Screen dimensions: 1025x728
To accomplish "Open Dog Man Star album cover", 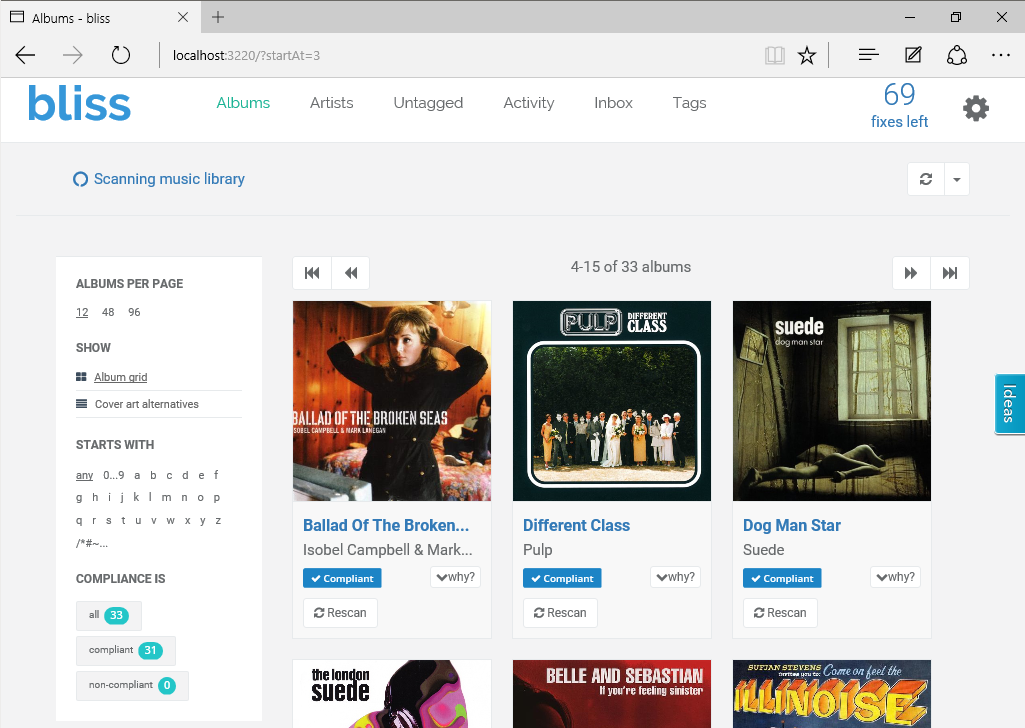I will pyautogui.click(x=832, y=401).
